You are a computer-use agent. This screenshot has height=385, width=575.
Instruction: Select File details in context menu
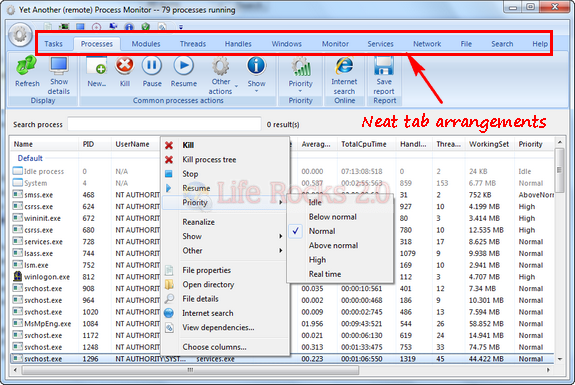click(x=224, y=299)
